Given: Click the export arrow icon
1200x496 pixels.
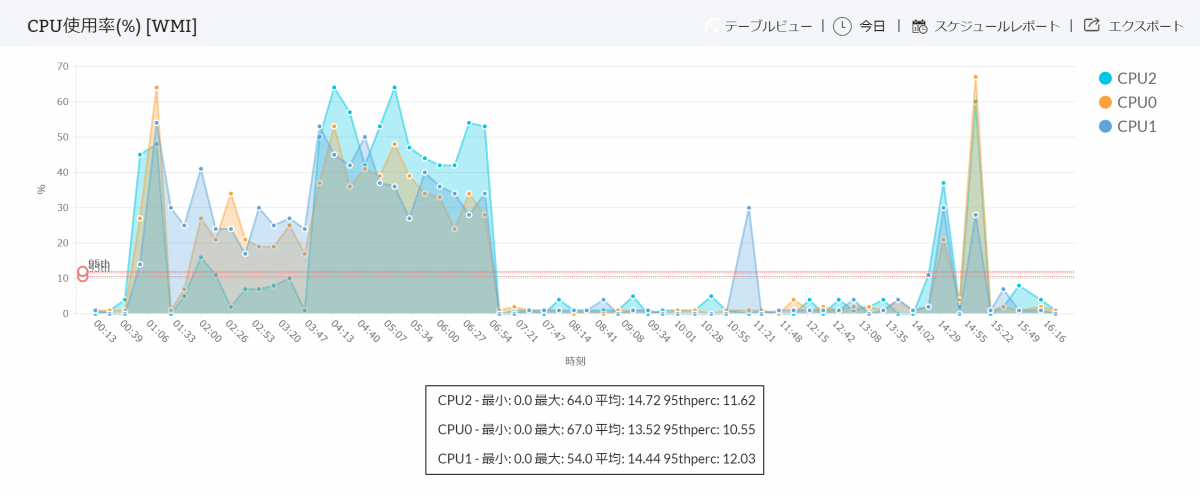Looking at the screenshot, I should [x=1092, y=26].
